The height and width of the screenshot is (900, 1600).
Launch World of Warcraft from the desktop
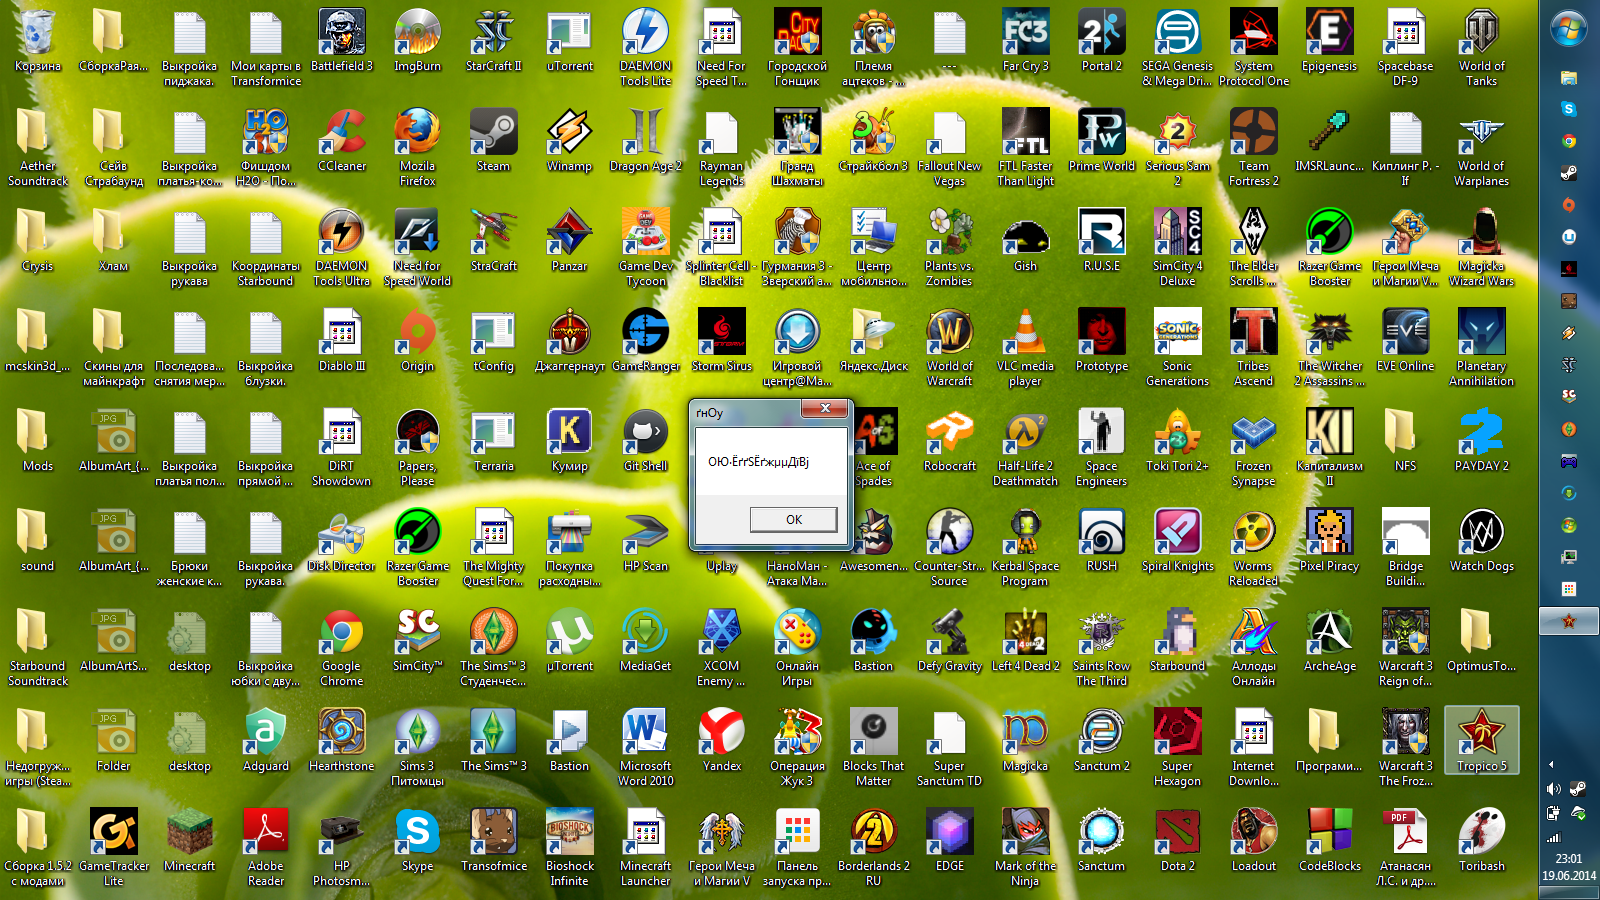(950, 348)
